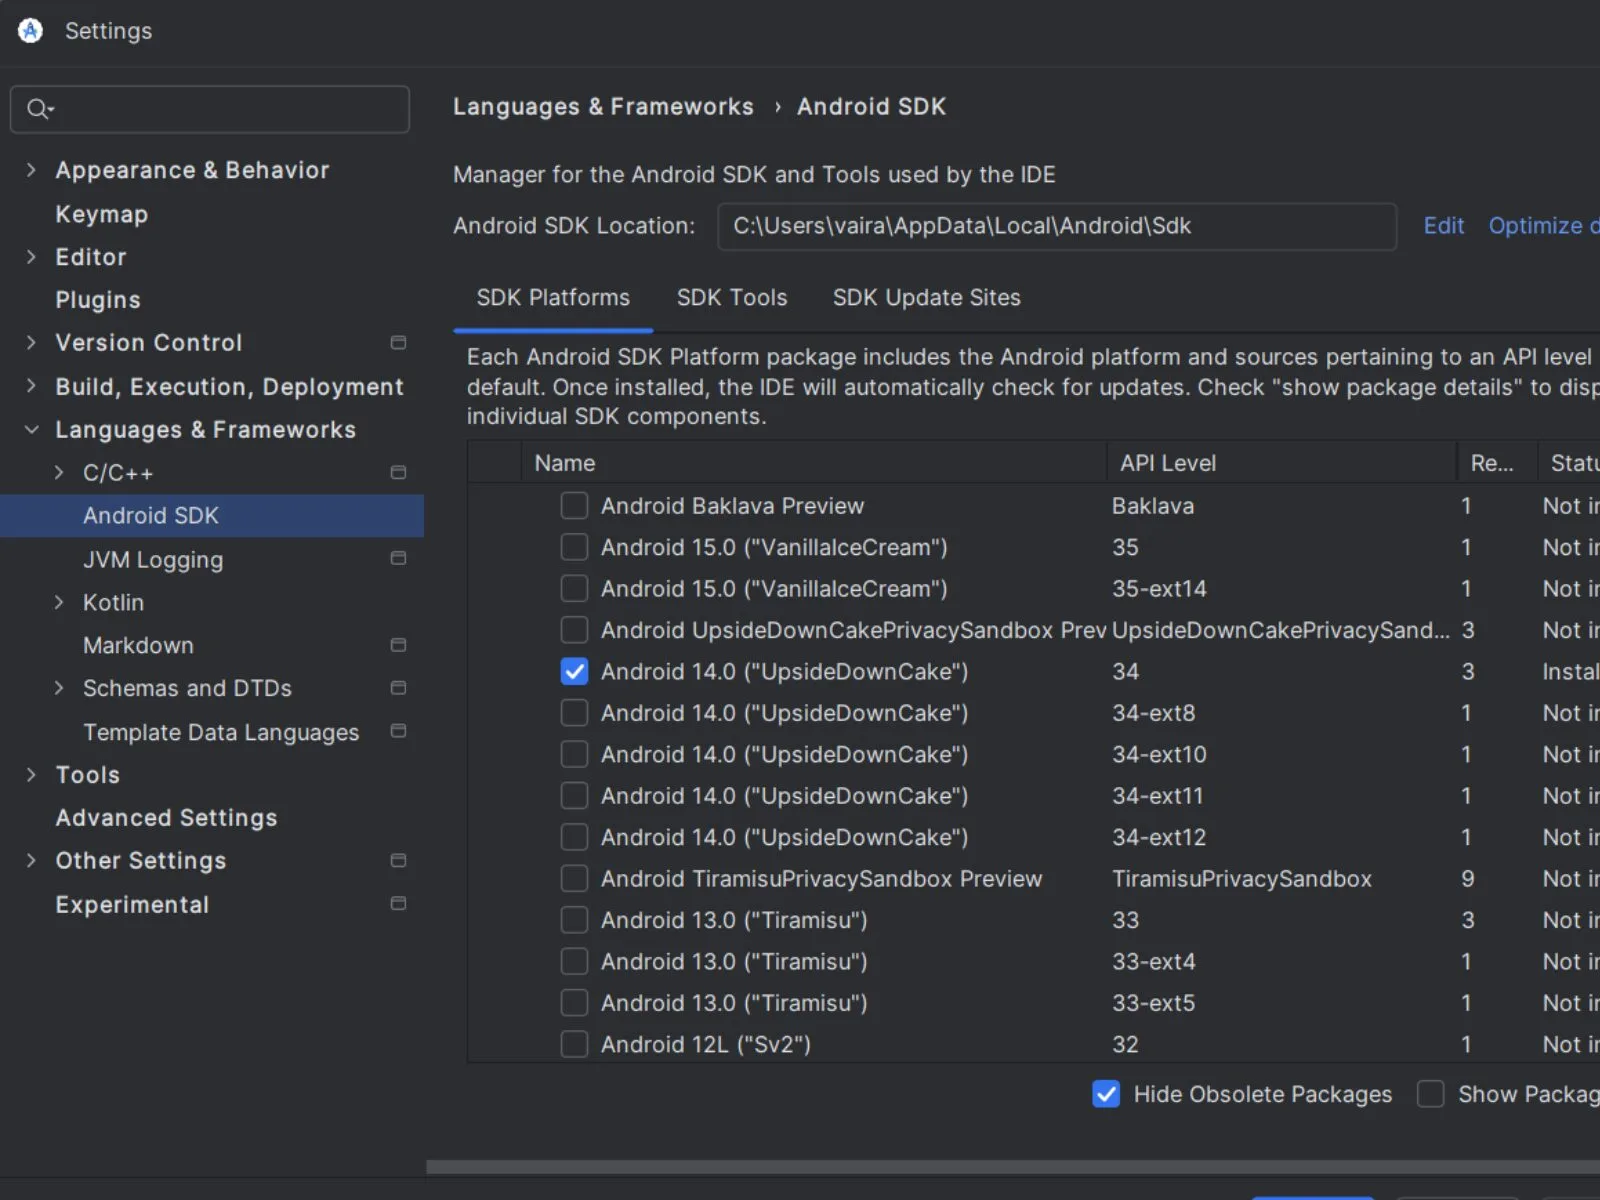Expand the Kotlin settings node
Image resolution: width=1600 pixels, height=1200 pixels.
pos(59,602)
